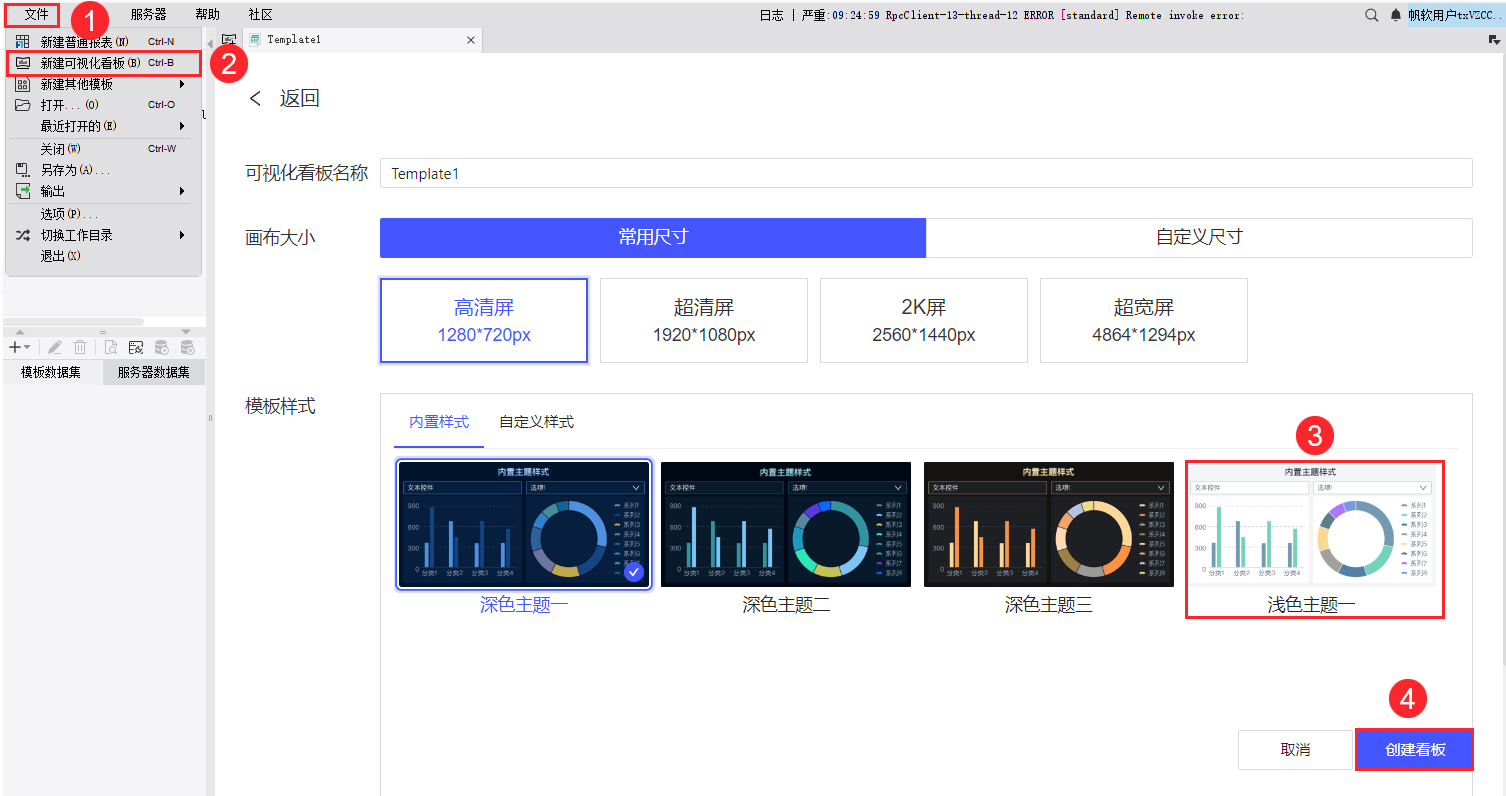
Task: Choose 另存为 menu entry
Action: coord(103,170)
